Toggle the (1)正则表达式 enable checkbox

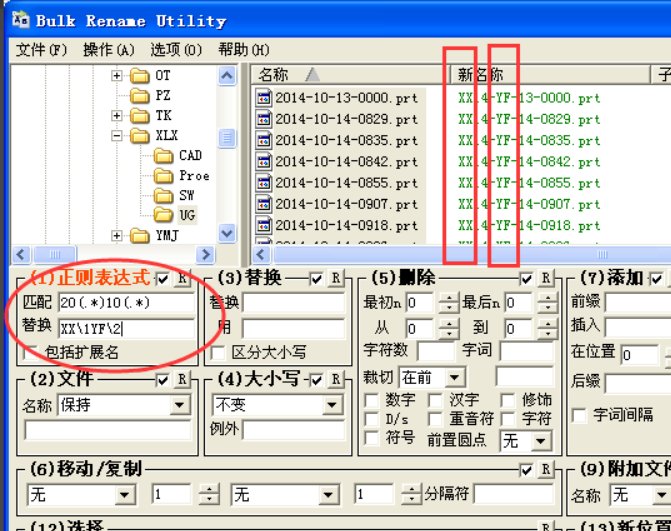click(163, 279)
